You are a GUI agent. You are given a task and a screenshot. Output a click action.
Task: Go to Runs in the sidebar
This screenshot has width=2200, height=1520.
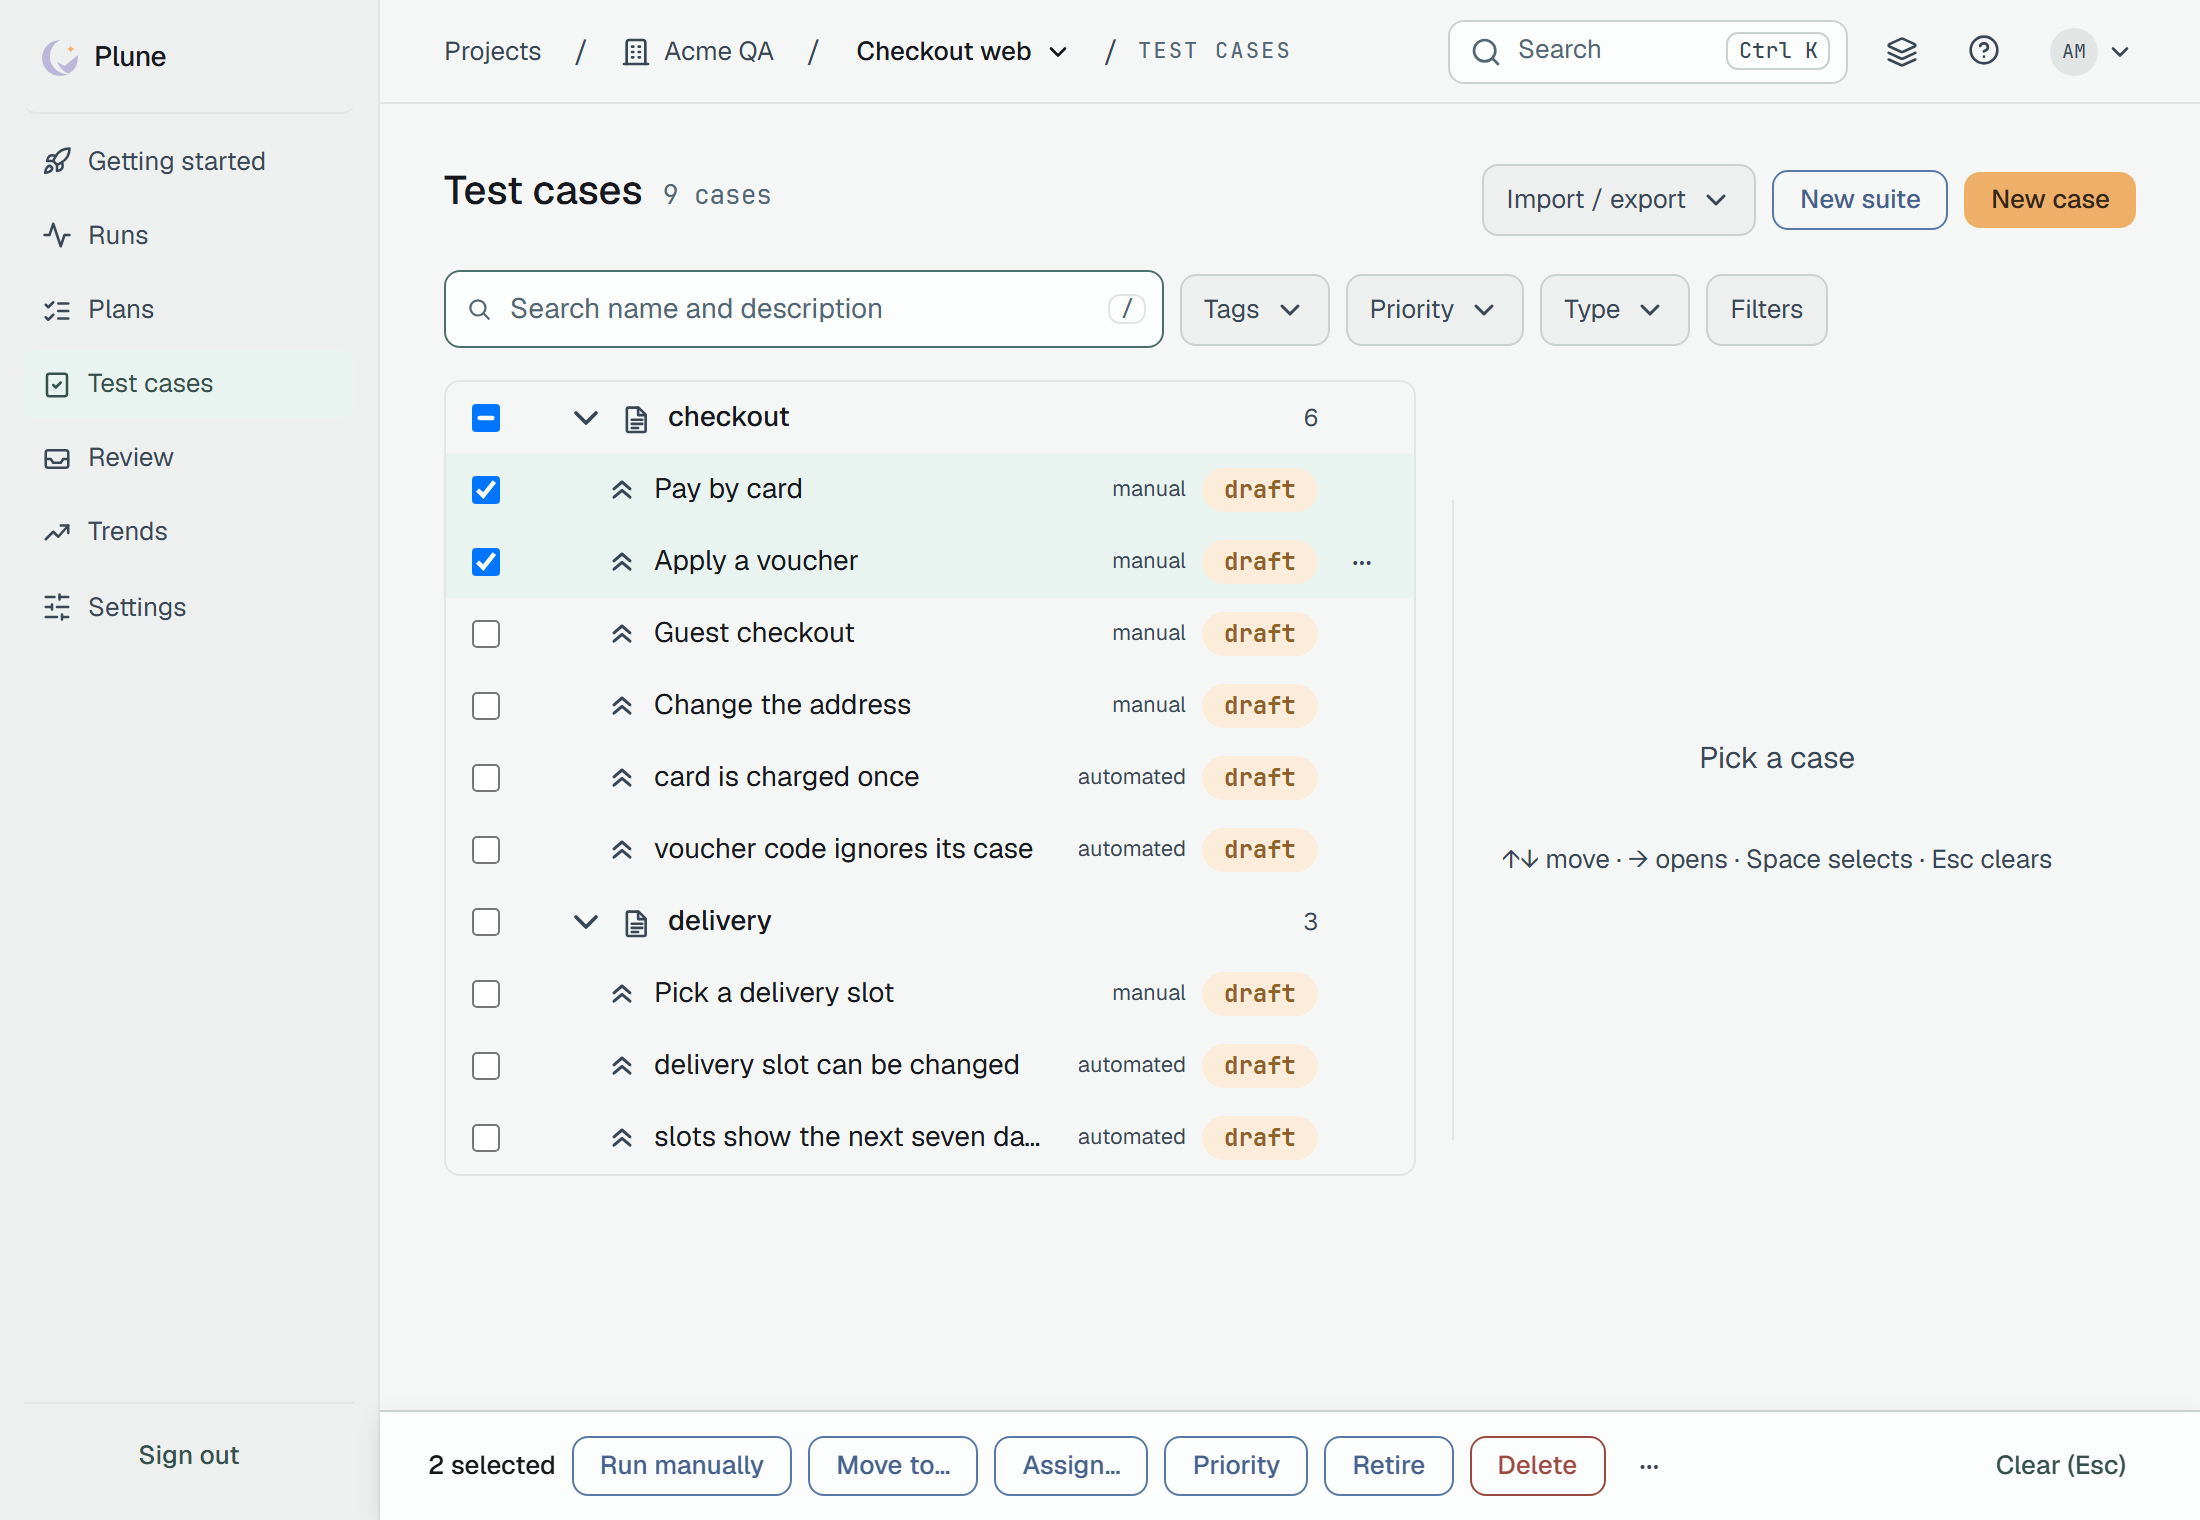click(188, 235)
